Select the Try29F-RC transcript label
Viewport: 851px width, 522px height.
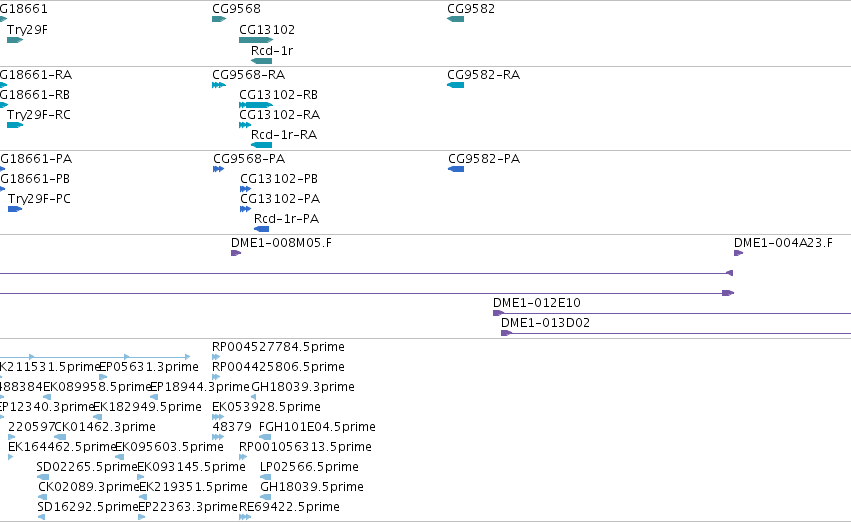pos(39,115)
